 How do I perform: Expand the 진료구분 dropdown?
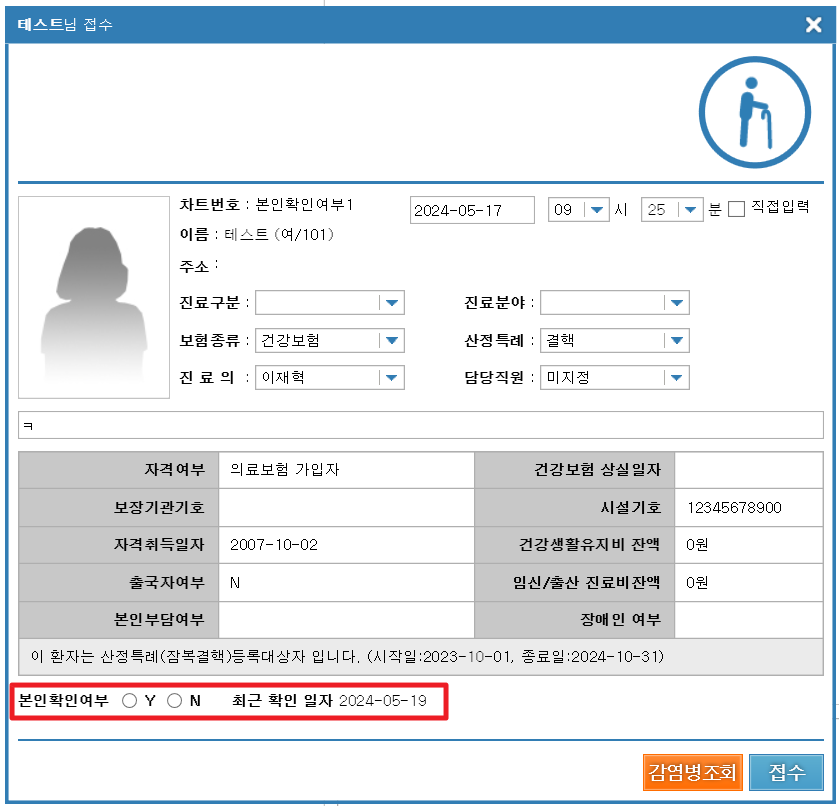[391, 303]
